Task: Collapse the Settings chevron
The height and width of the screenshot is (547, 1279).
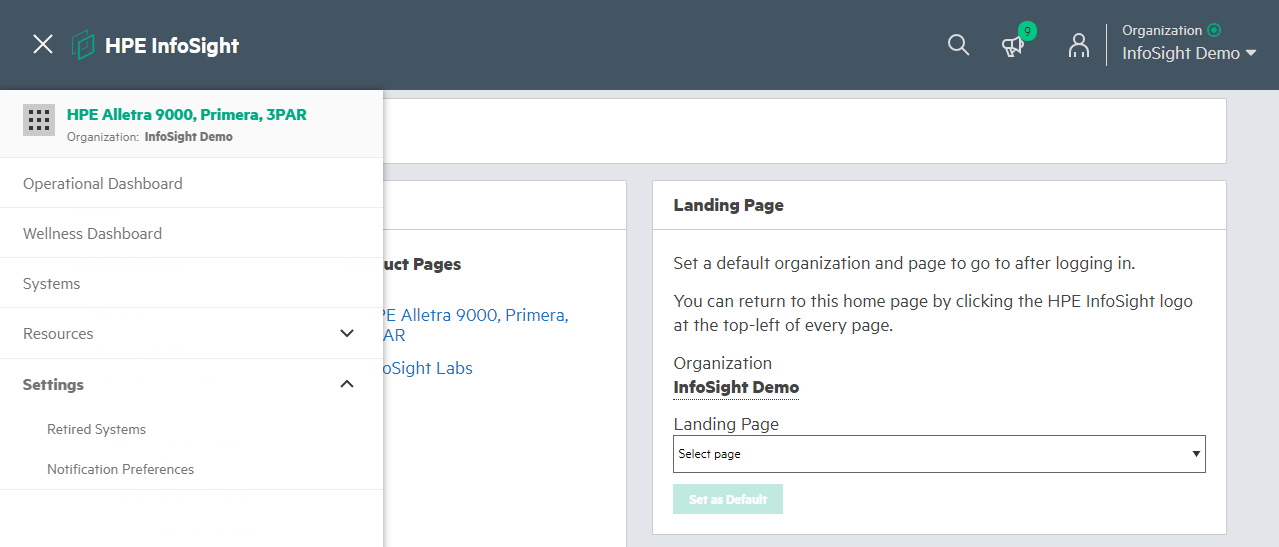Action: coord(347,384)
